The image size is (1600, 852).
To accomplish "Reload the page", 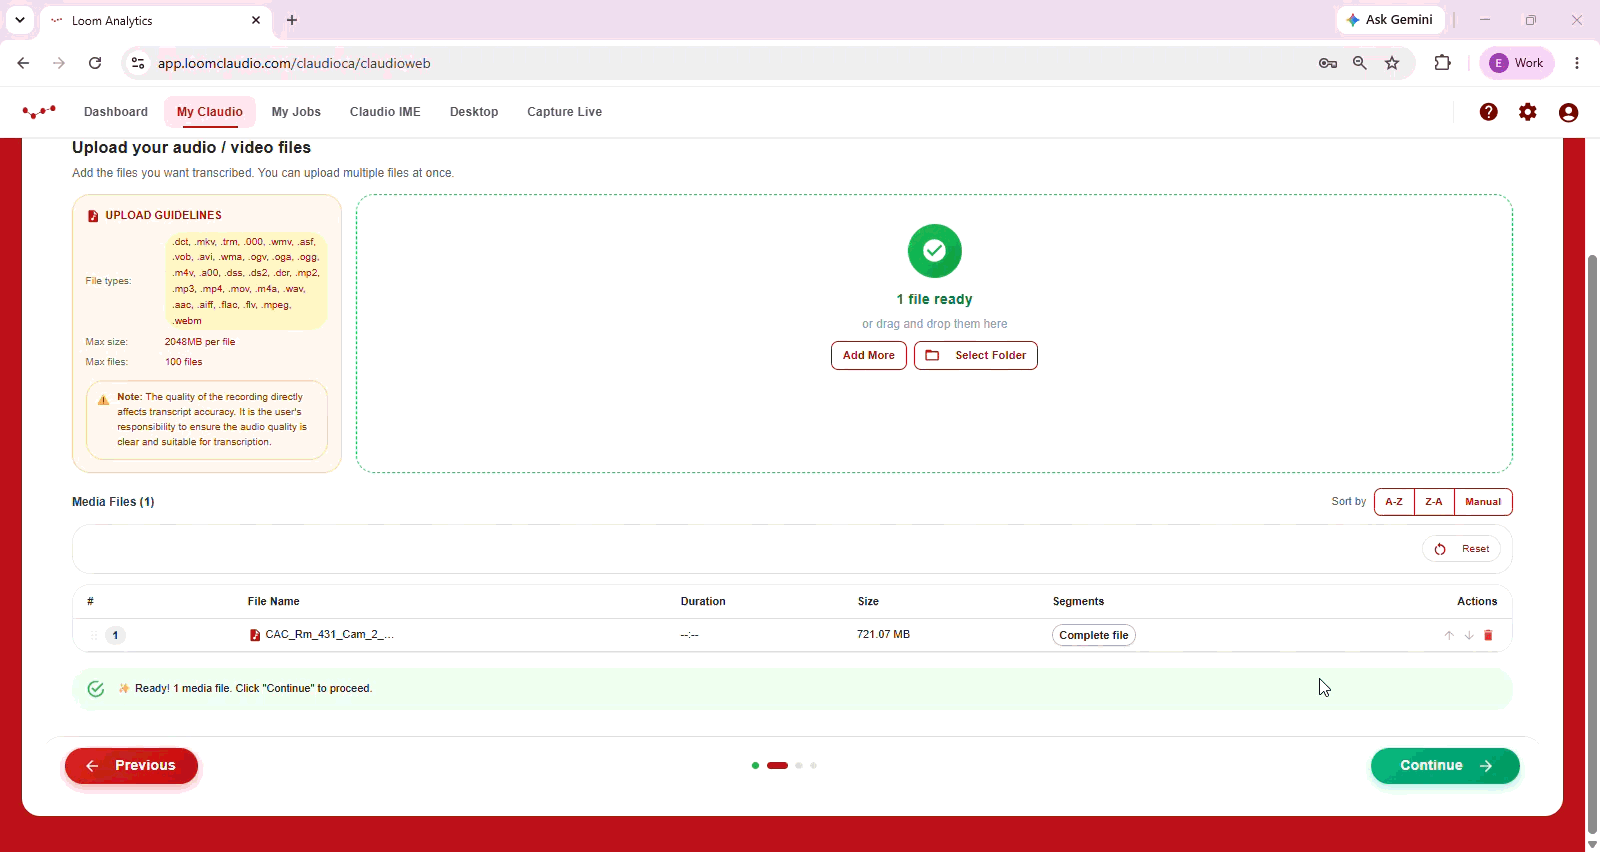I will (x=95, y=63).
